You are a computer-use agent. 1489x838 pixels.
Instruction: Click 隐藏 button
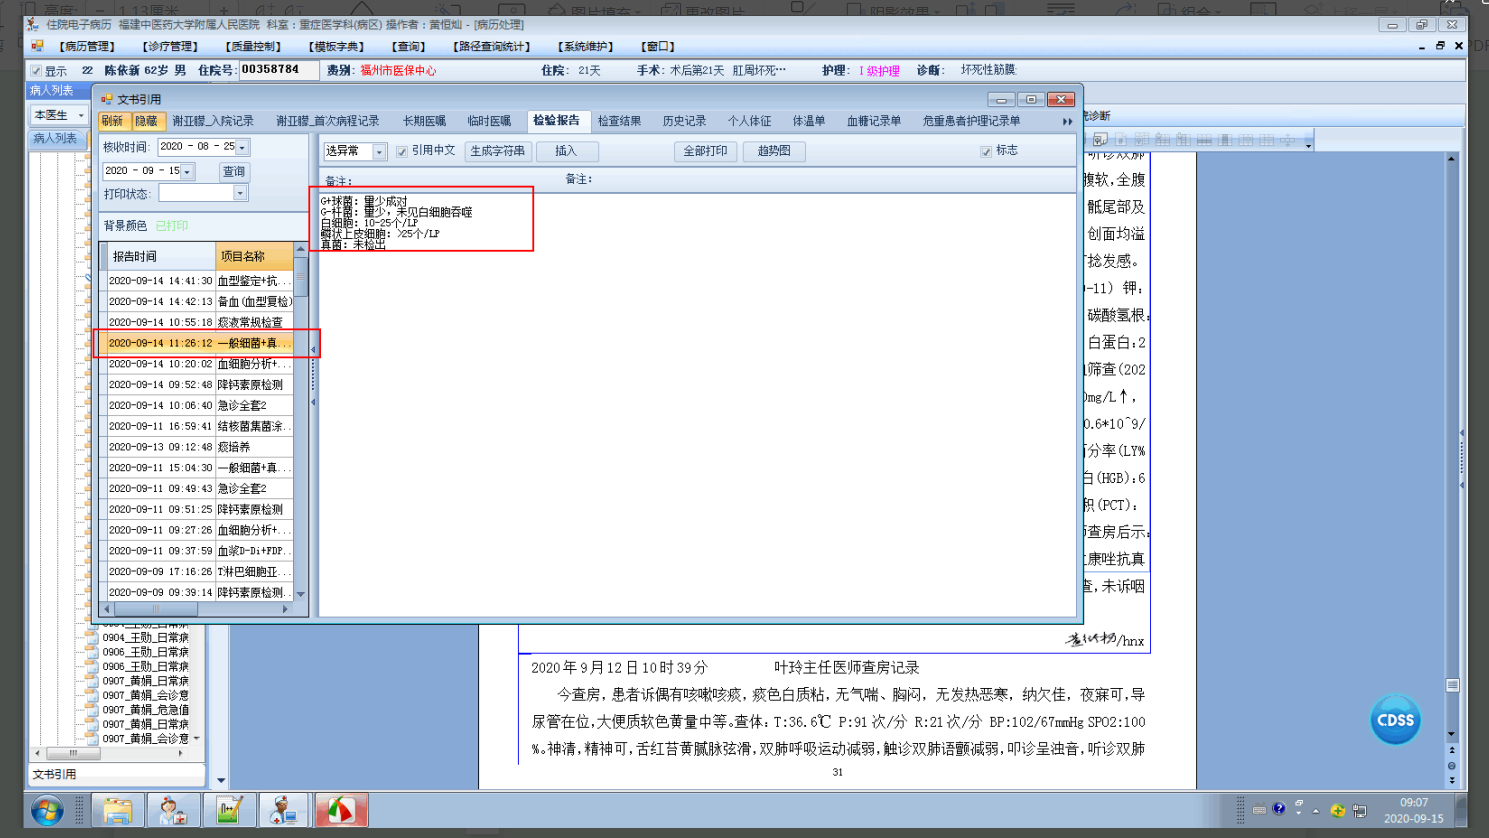click(147, 121)
